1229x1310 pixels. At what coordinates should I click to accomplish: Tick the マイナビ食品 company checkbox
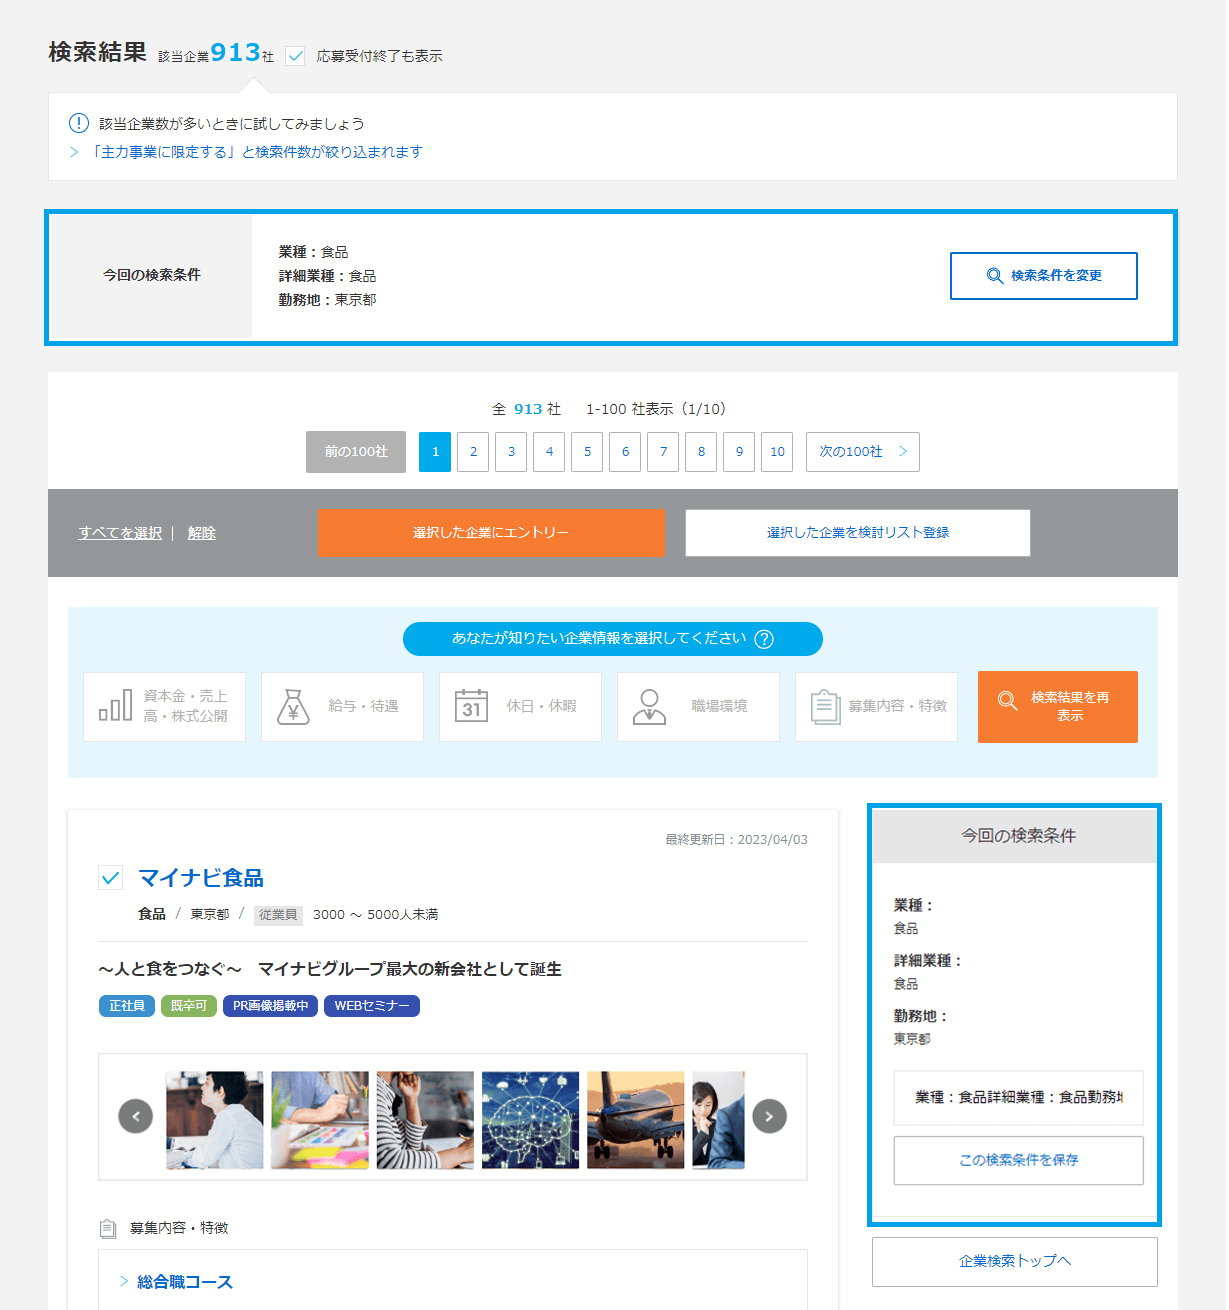tap(111, 878)
